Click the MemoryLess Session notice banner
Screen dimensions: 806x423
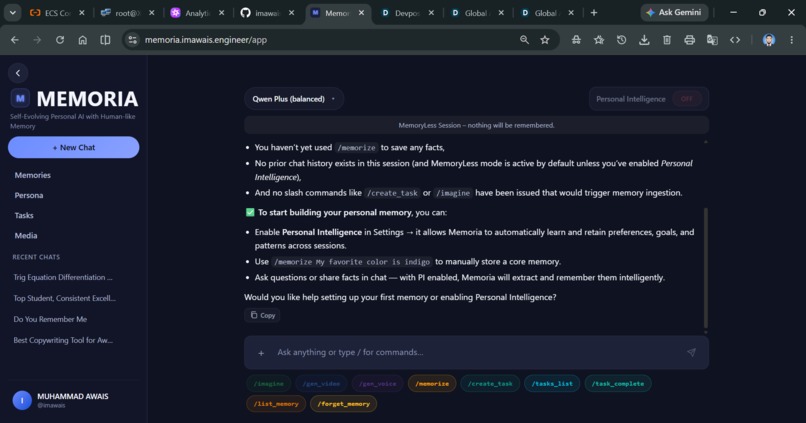point(476,125)
